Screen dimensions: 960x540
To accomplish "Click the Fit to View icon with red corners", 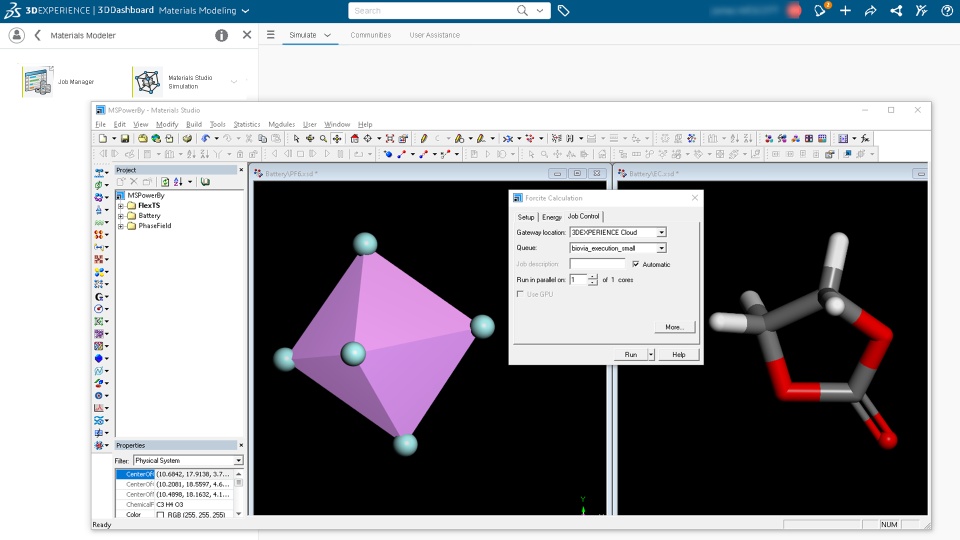I will [x=389, y=139].
